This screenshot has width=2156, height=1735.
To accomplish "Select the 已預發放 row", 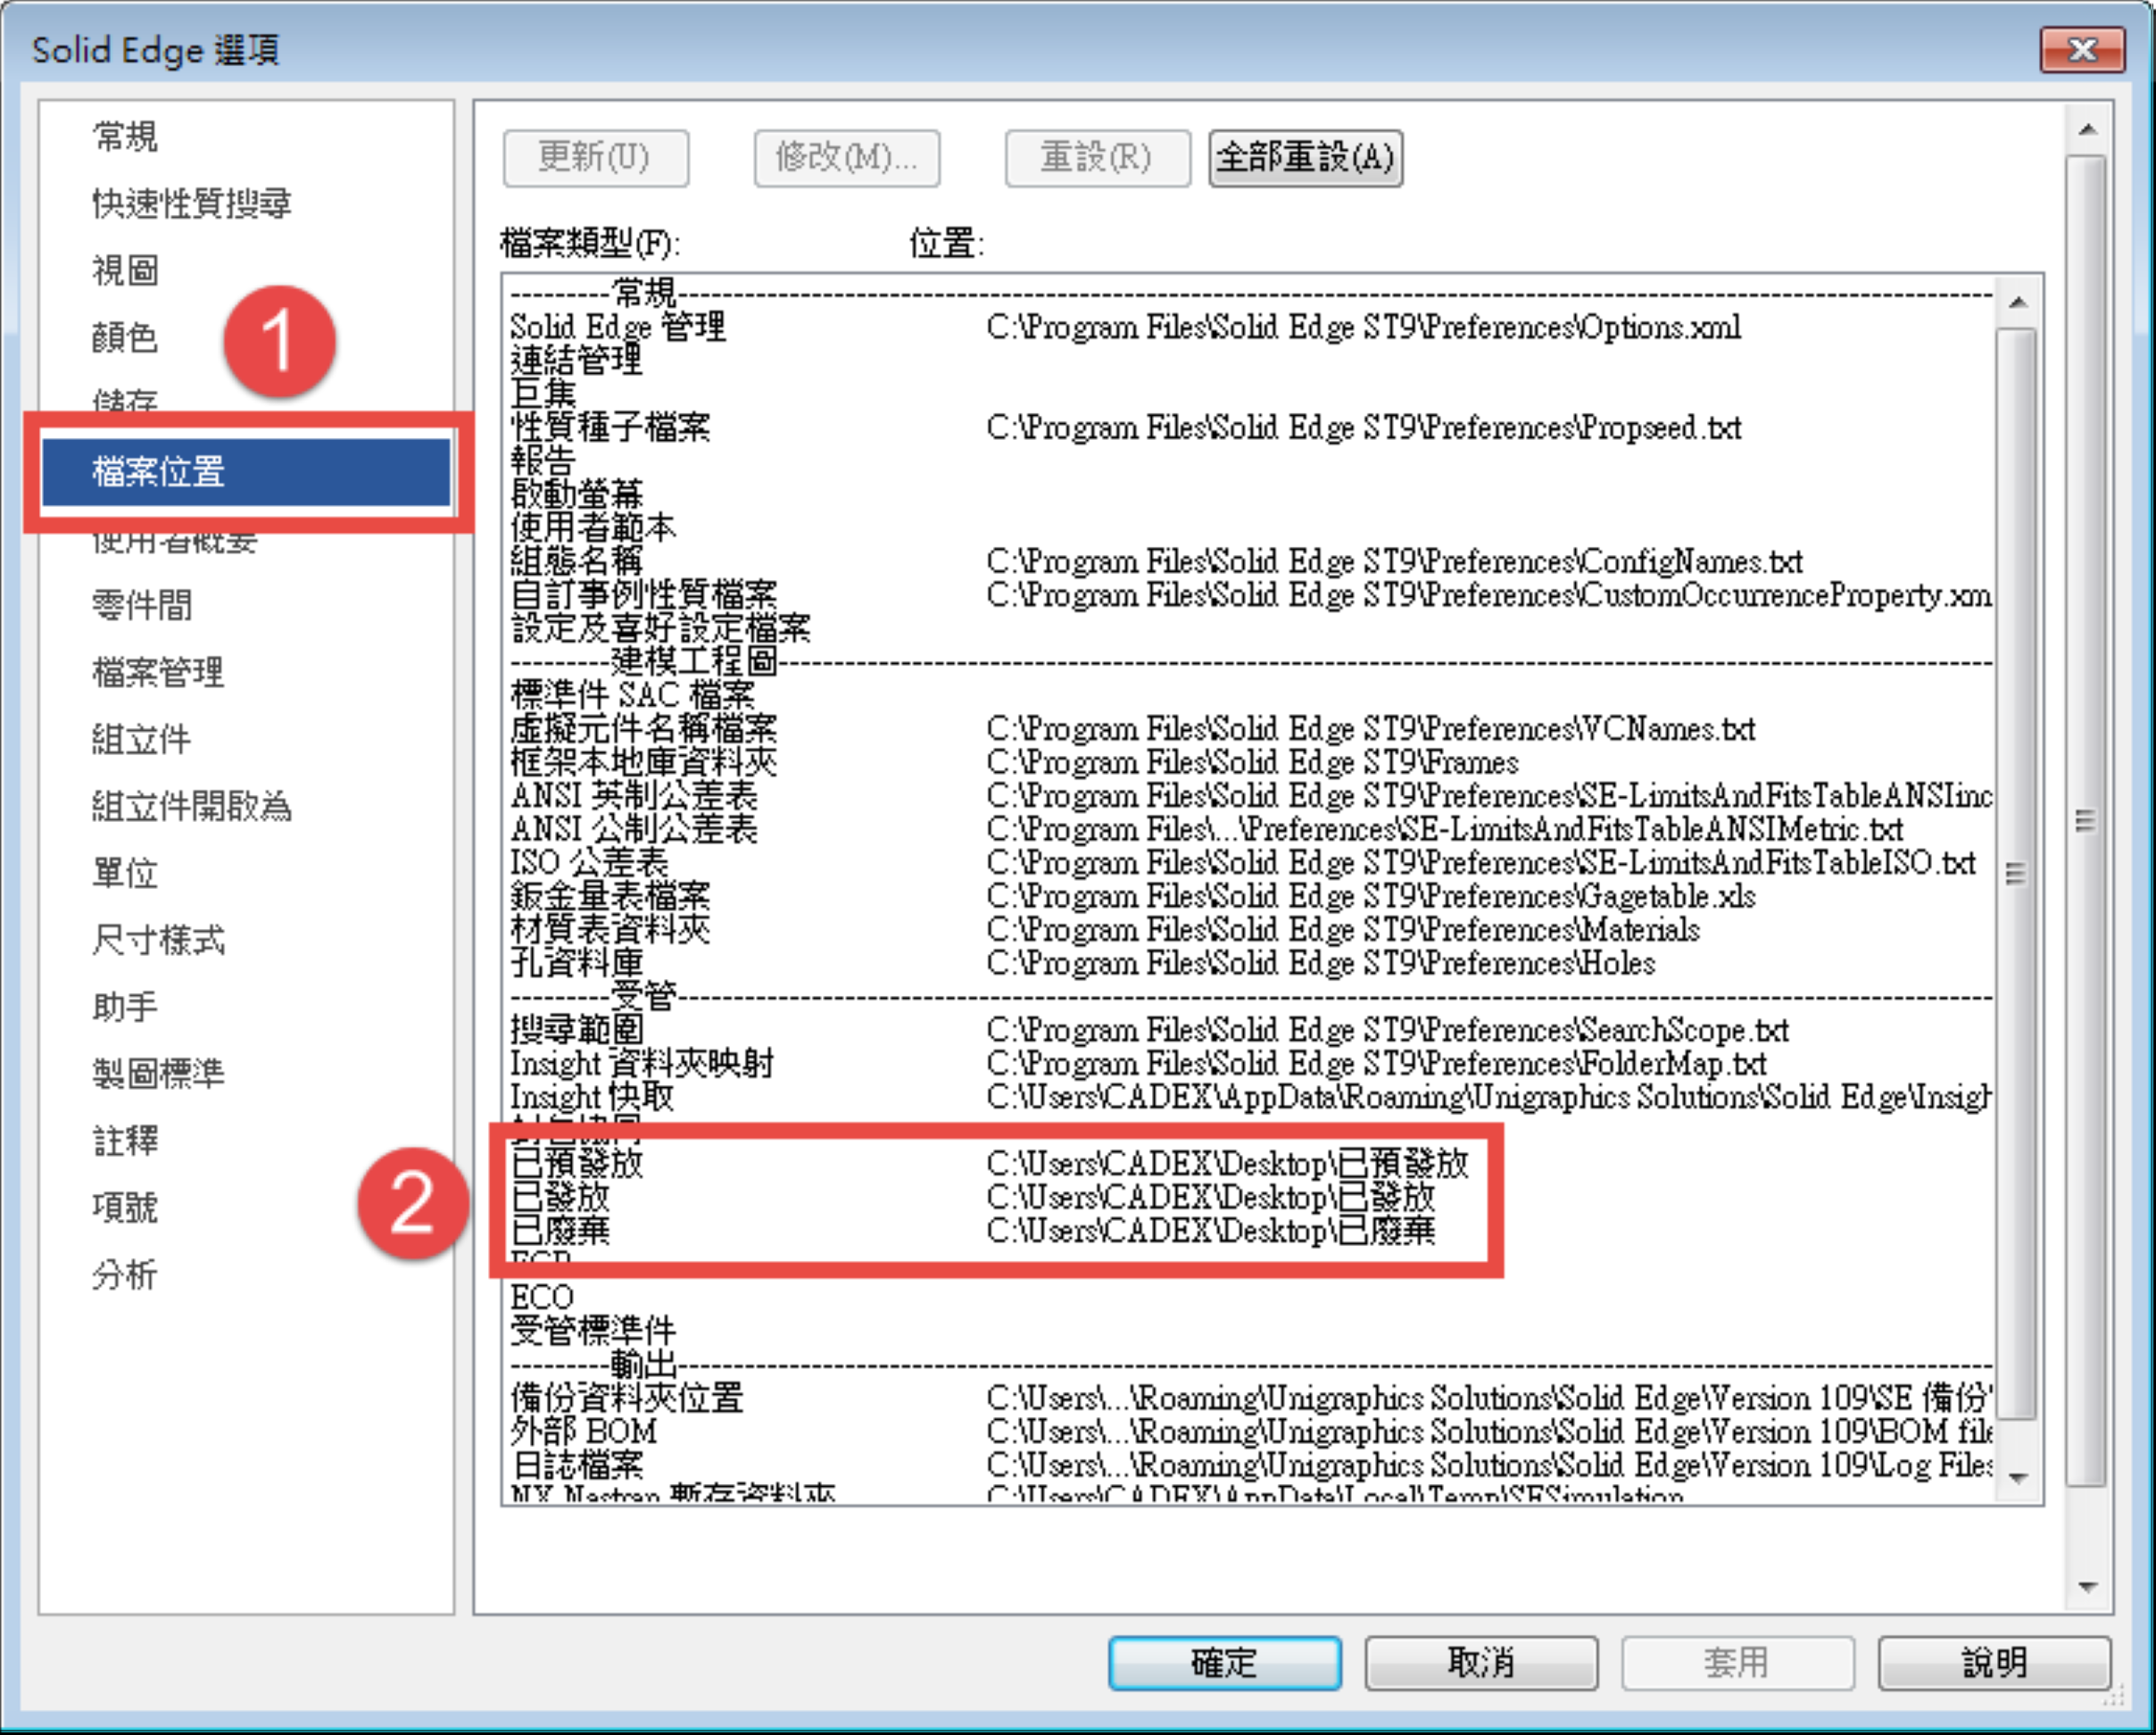I will tap(1250, 1164).
